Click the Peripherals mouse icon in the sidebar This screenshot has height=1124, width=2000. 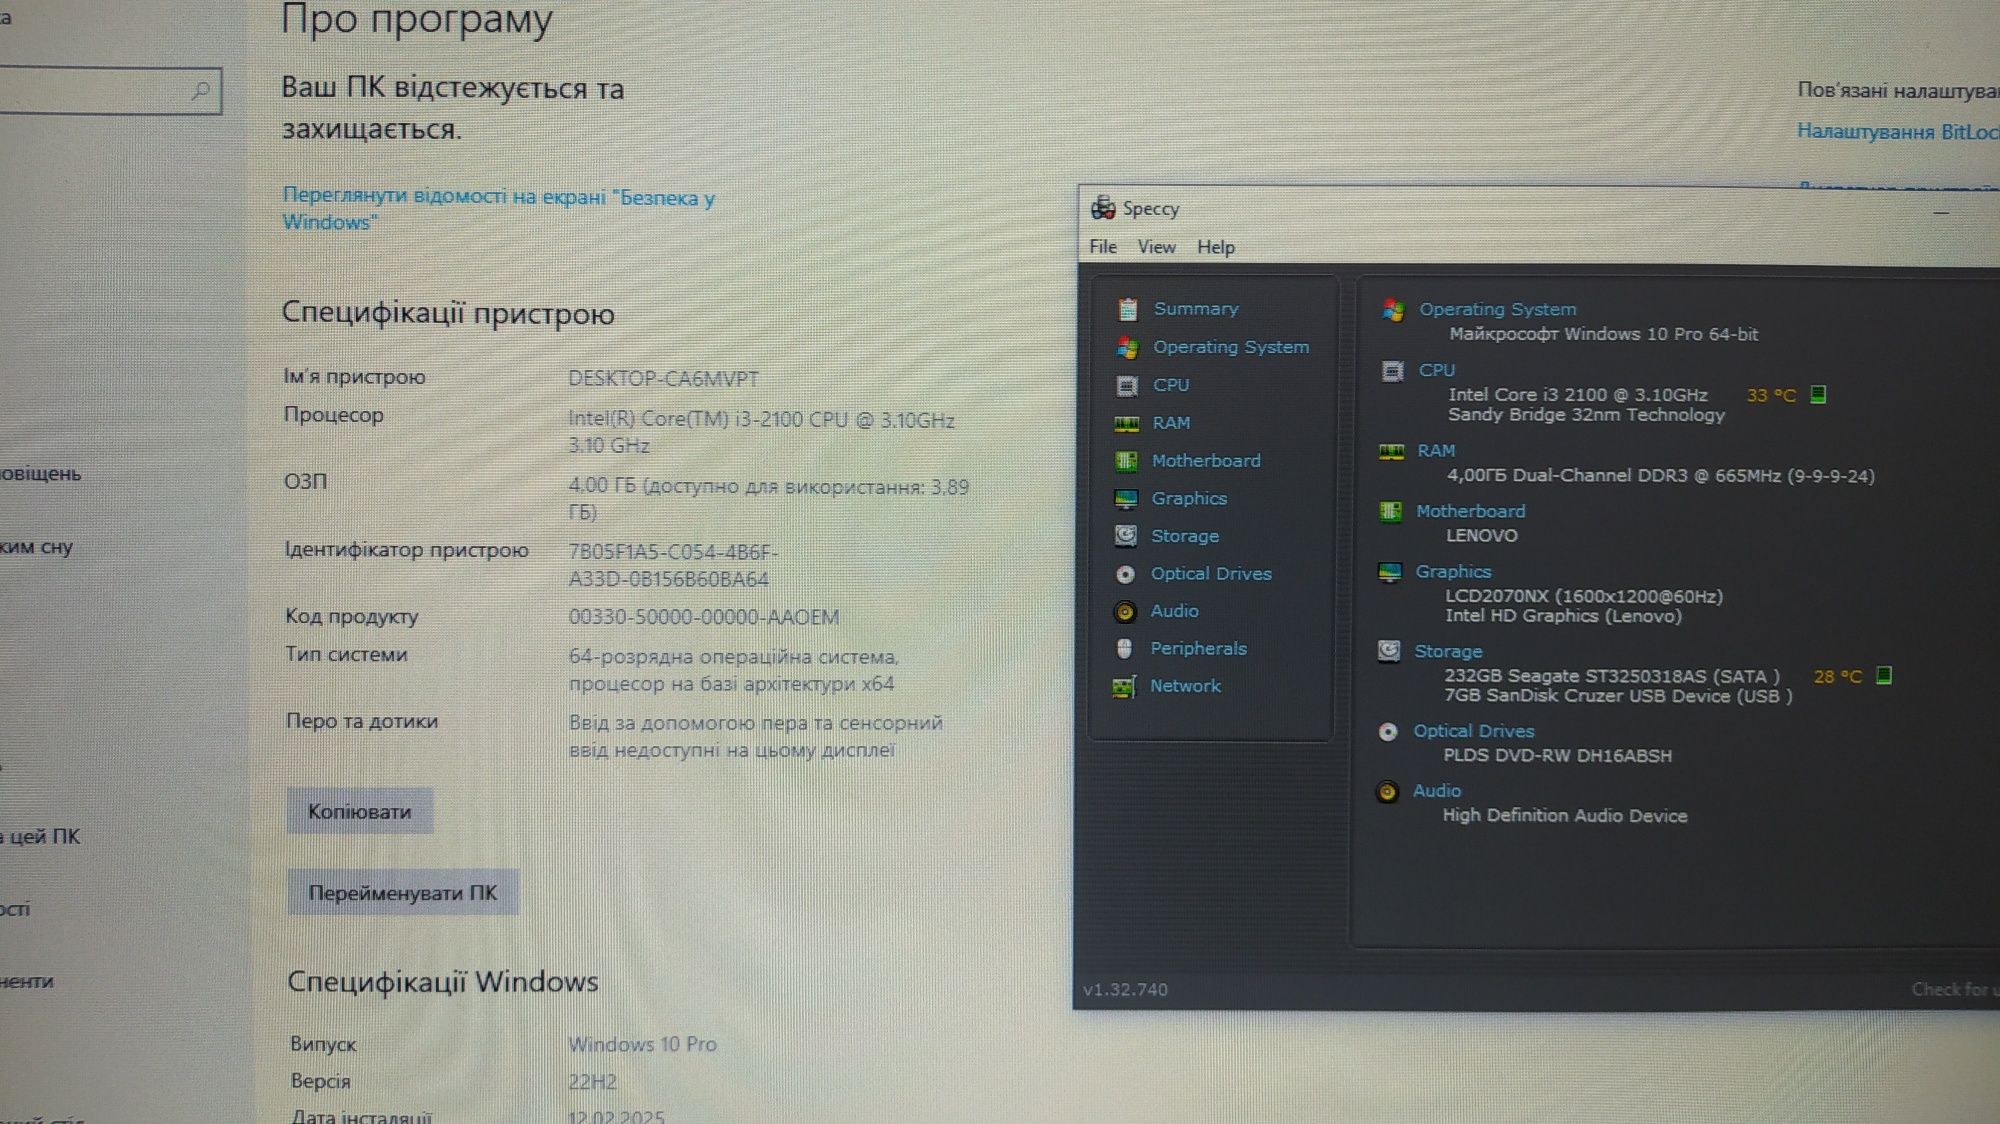(x=1124, y=649)
